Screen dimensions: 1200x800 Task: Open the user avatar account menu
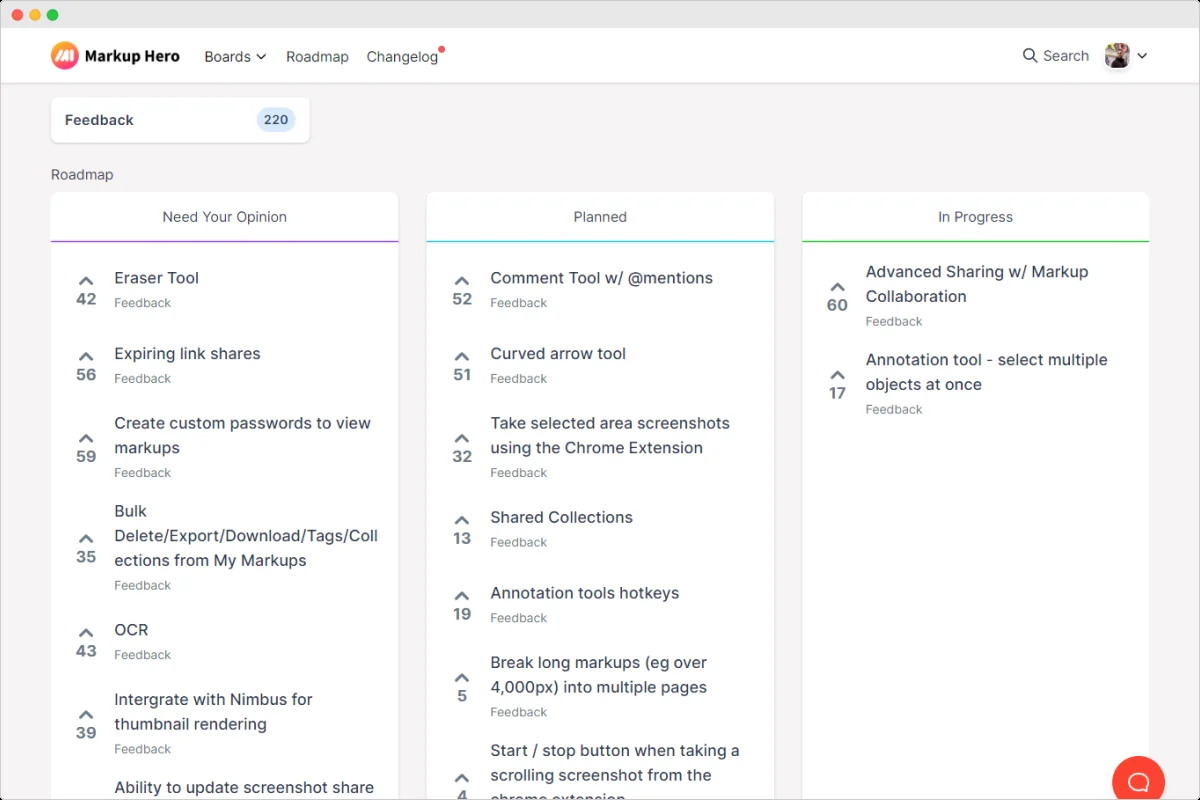click(1126, 56)
